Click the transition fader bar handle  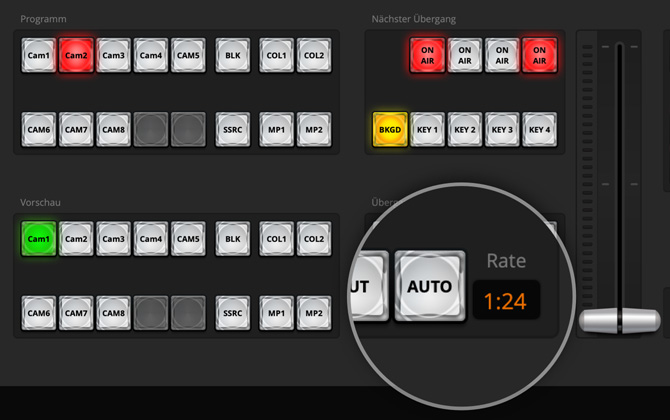619,321
